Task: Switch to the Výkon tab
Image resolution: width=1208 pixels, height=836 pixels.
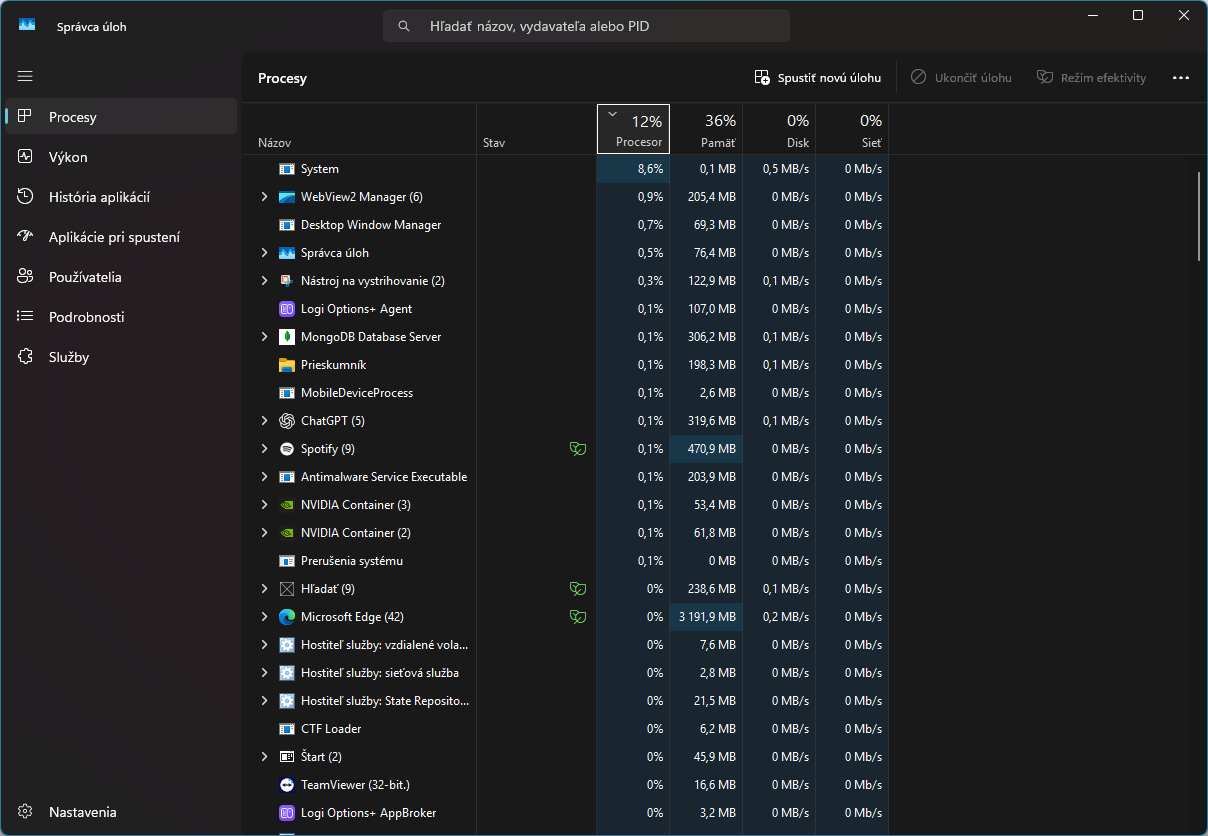Action: pos(121,157)
